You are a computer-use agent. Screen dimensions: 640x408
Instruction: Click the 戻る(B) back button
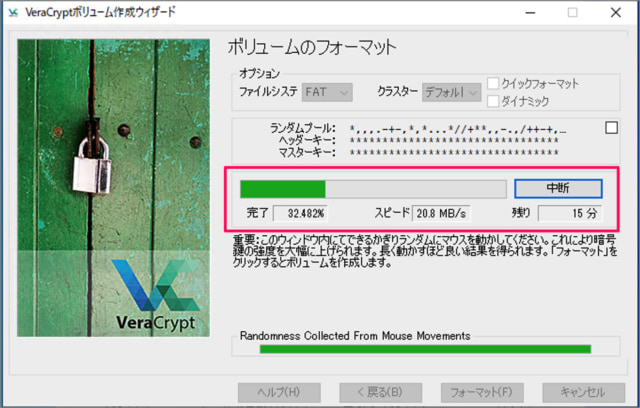(x=380, y=392)
